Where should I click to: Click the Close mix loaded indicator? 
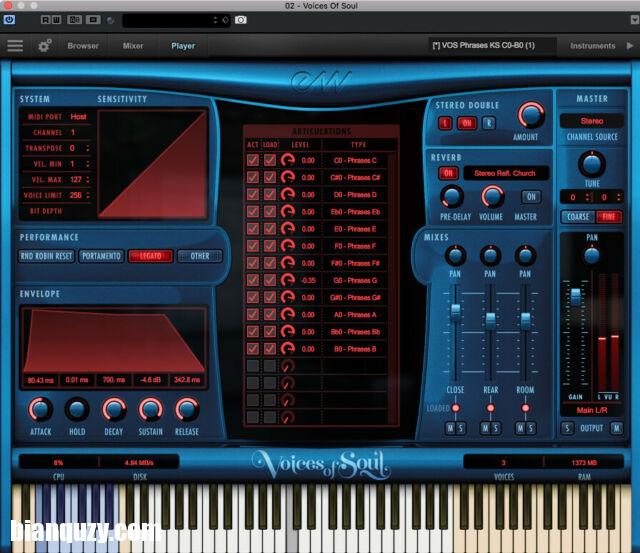click(x=456, y=408)
